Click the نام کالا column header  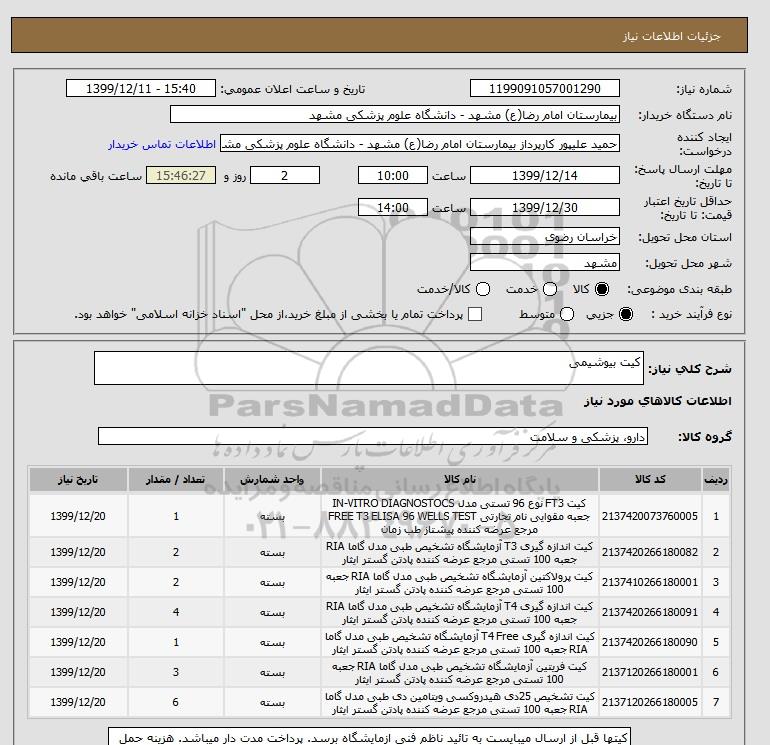(460, 479)
